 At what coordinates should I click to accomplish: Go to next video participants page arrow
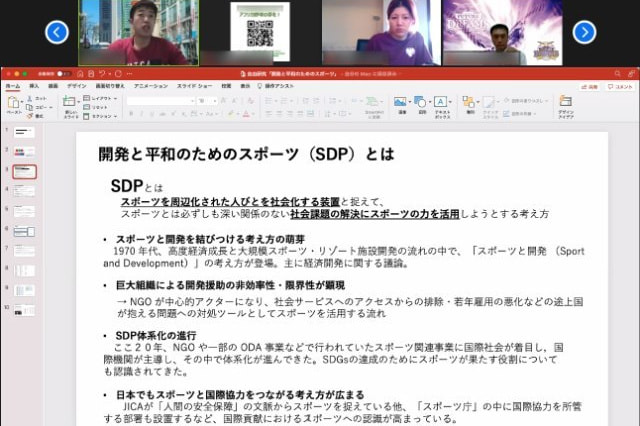(x=583, y=33)
